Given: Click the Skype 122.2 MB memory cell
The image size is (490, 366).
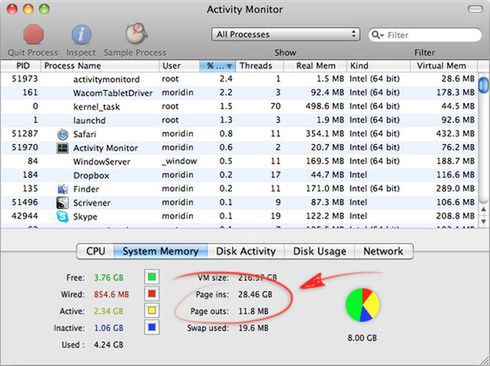Looking at the screenshot, I should click(325, 216).
